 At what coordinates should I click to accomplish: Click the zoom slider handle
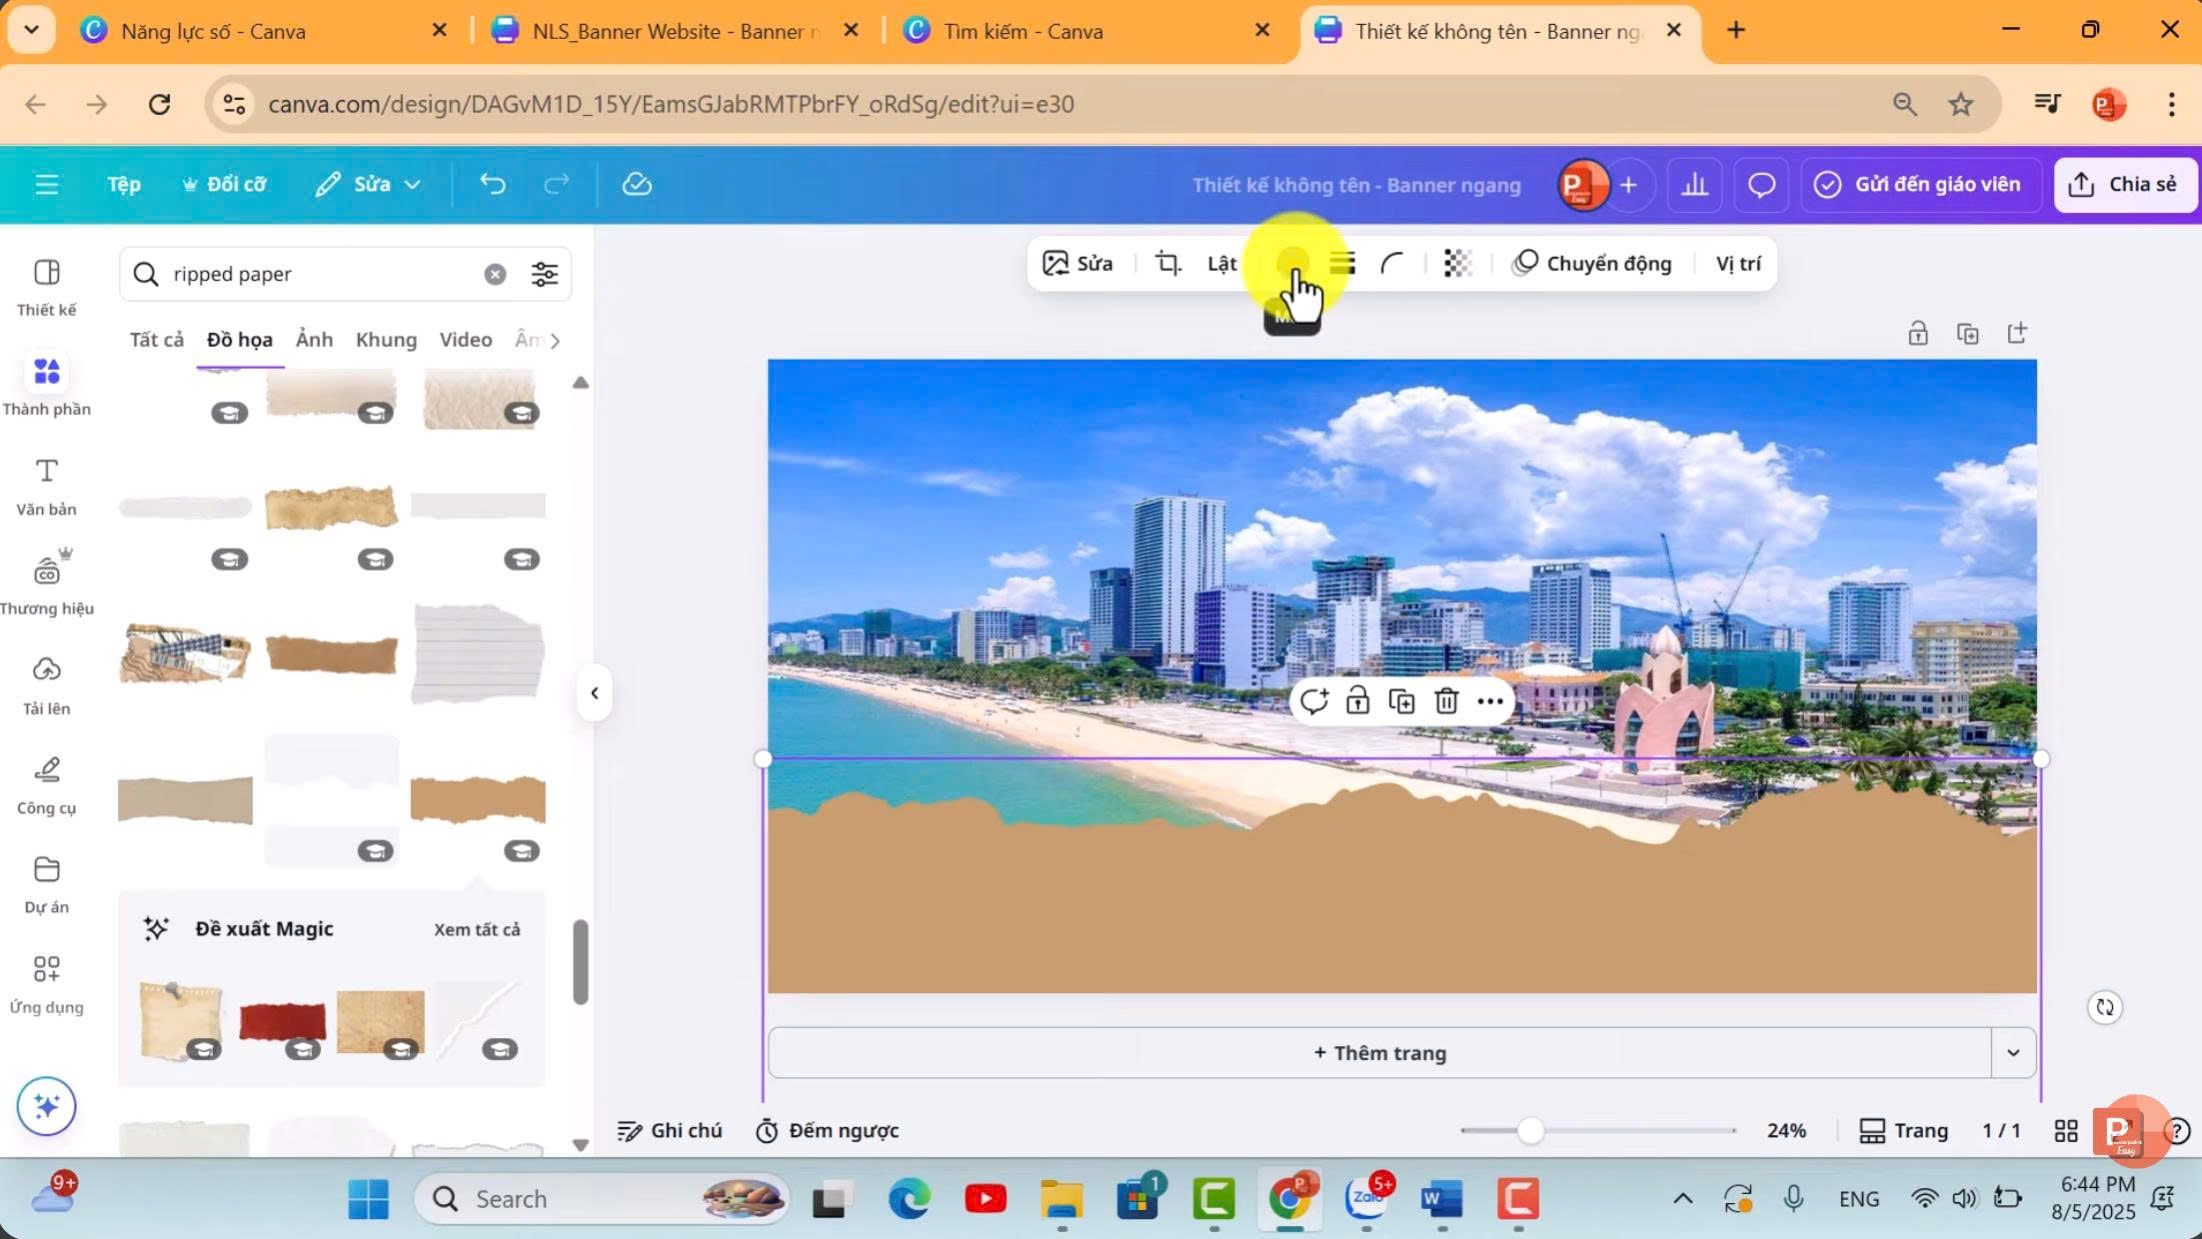coord(1530,1131)
